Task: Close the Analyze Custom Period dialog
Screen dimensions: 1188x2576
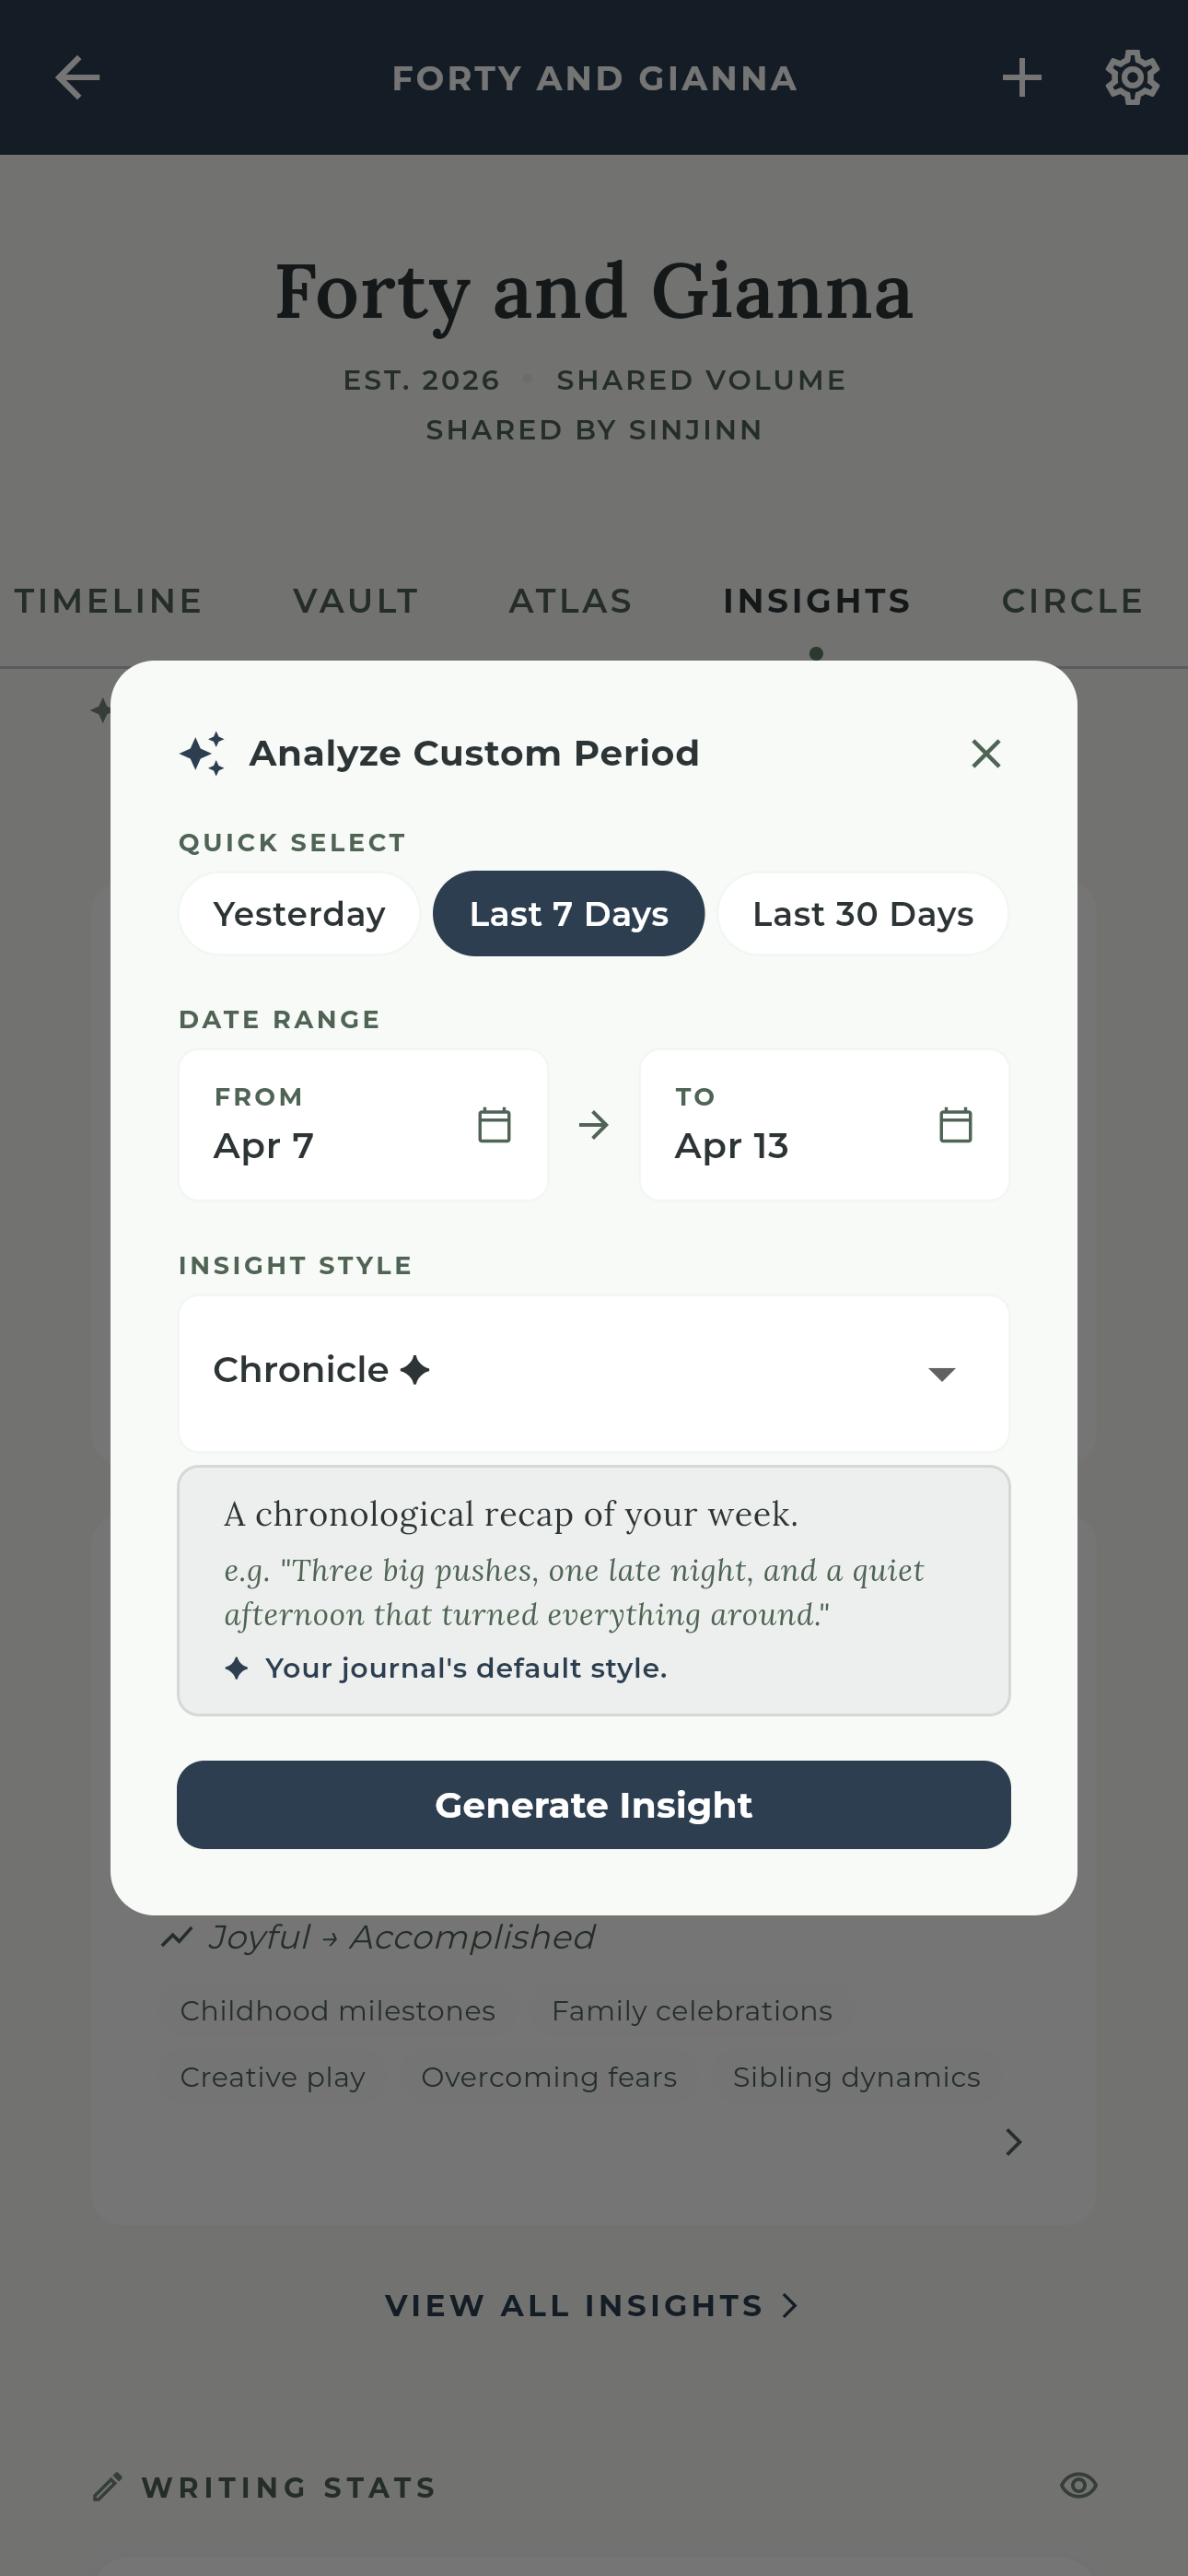Action: point(986,753)
